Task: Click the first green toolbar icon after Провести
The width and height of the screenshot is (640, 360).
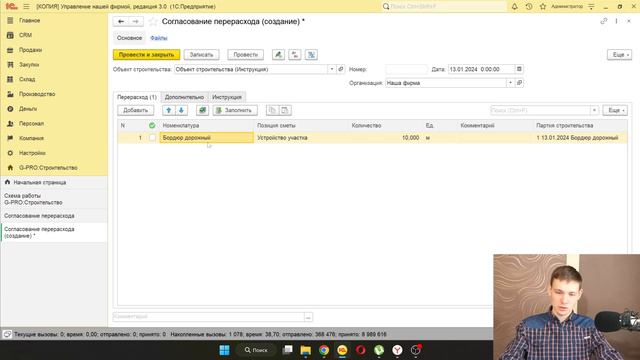Action: [x=278, y=55]
